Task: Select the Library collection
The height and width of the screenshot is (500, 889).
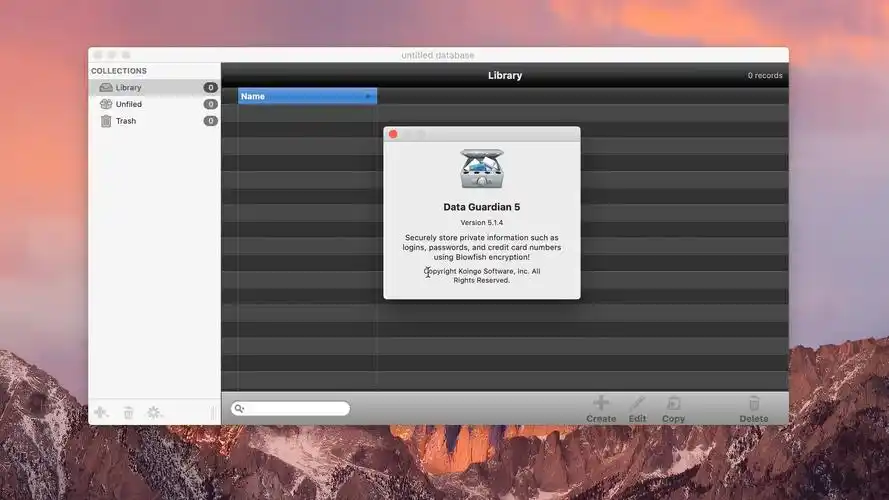Action: (128, 88)
